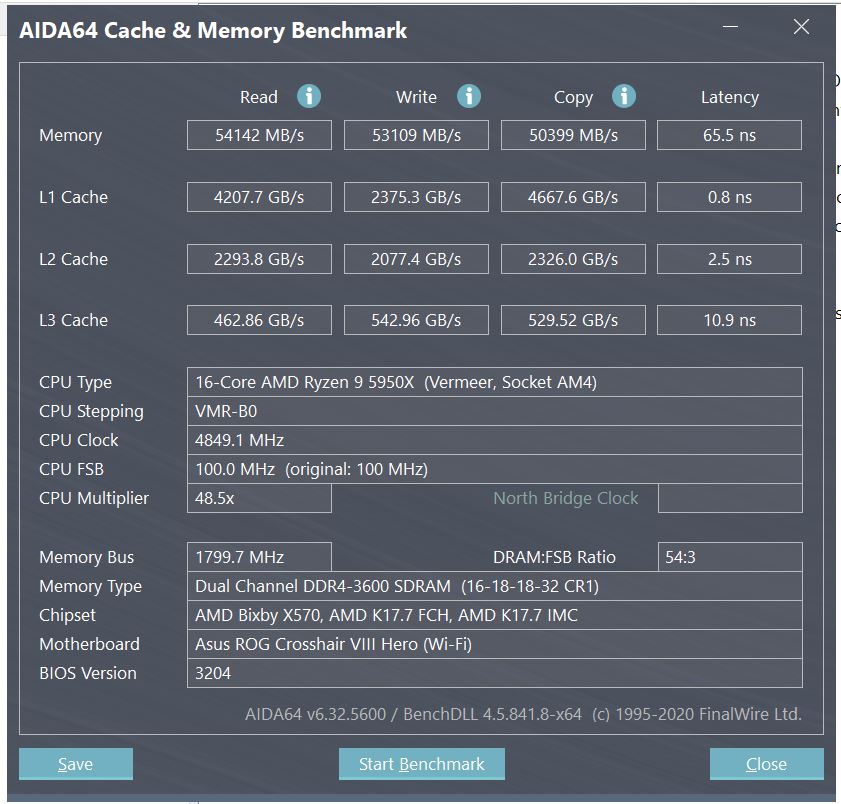Select the Memory Read result field
This screenshot has width=841, height=804.
[259, 135]
